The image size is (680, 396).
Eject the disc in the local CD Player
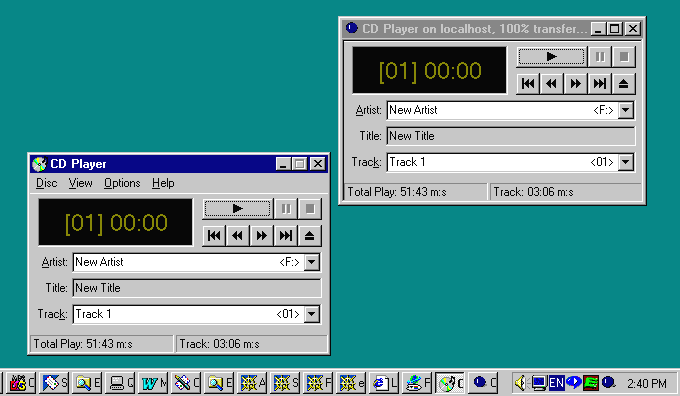(x=309, y=236)
